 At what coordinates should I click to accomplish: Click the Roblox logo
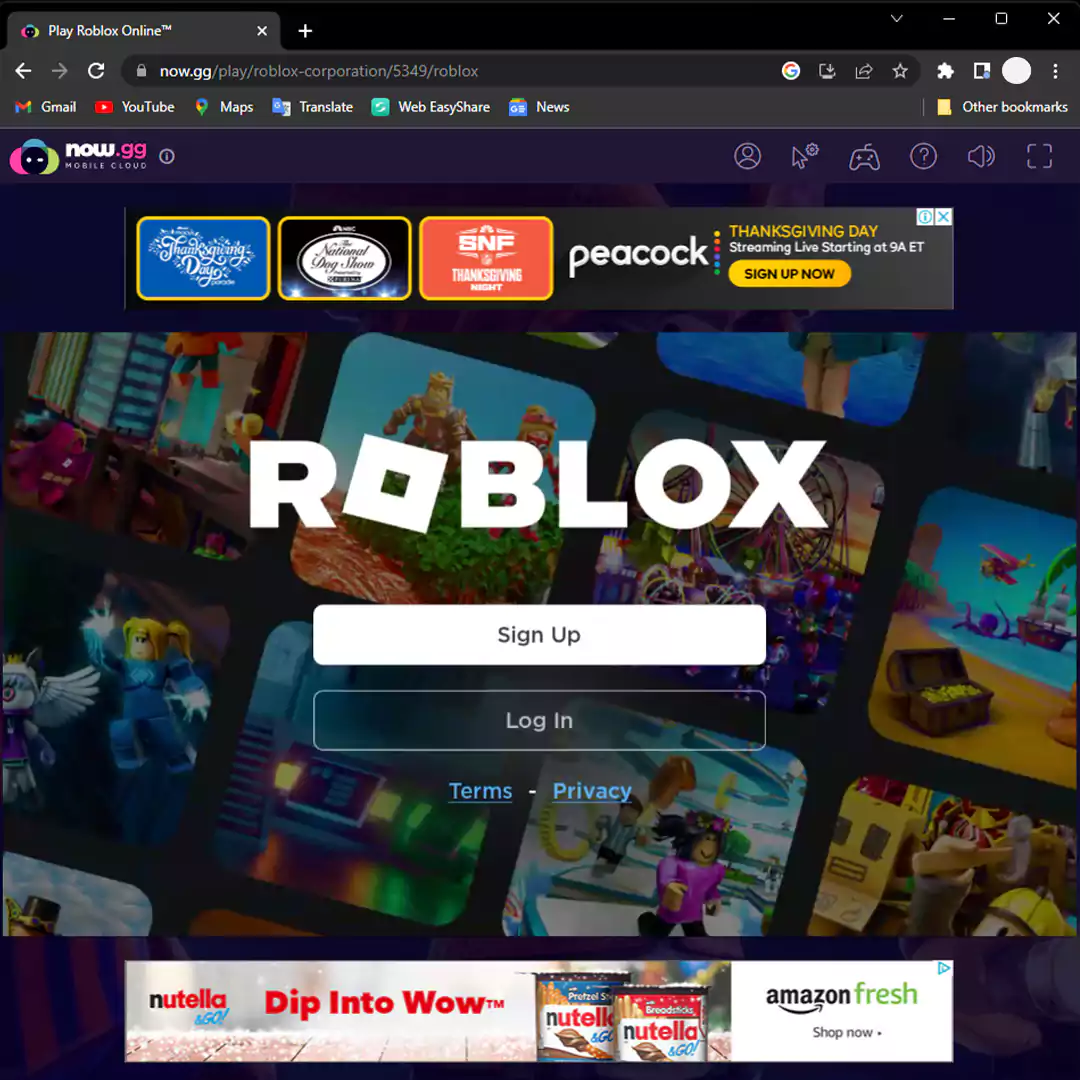pyautogui.click(x=538, y=484)
